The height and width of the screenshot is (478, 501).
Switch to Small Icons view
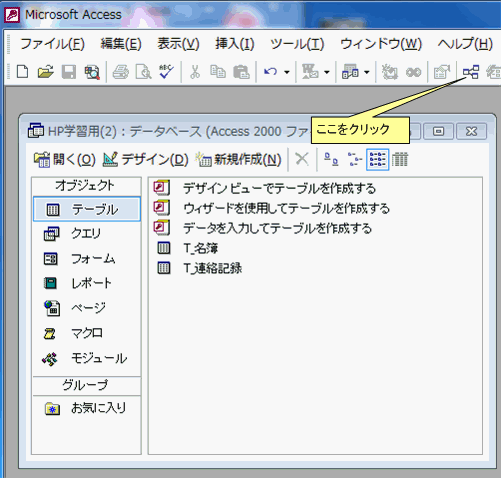pyautogui.click(x=355, y=159)
